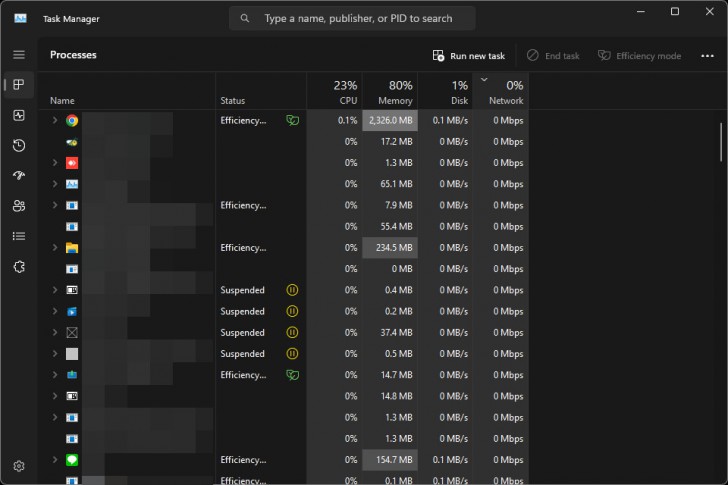Click the 55.4 MB memory cell
728x485 pixels.
click(x=390, y=226)
